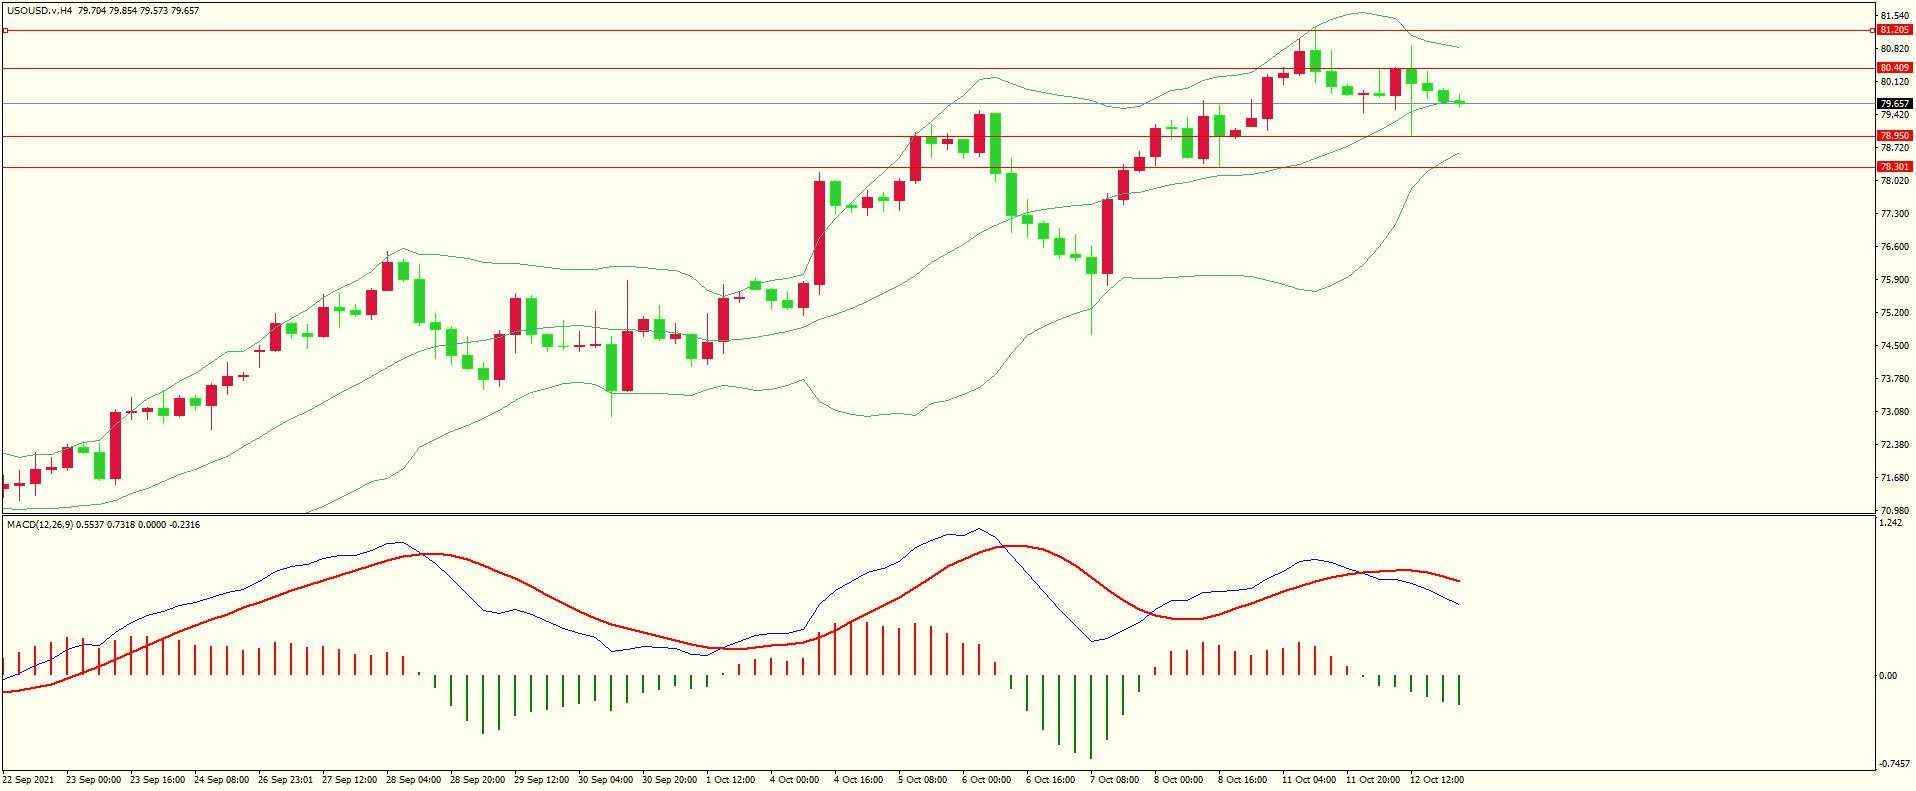The image size is (1916, 791).
Task: Click the 81.540 price axis label
Action: tap(1895, 16)
